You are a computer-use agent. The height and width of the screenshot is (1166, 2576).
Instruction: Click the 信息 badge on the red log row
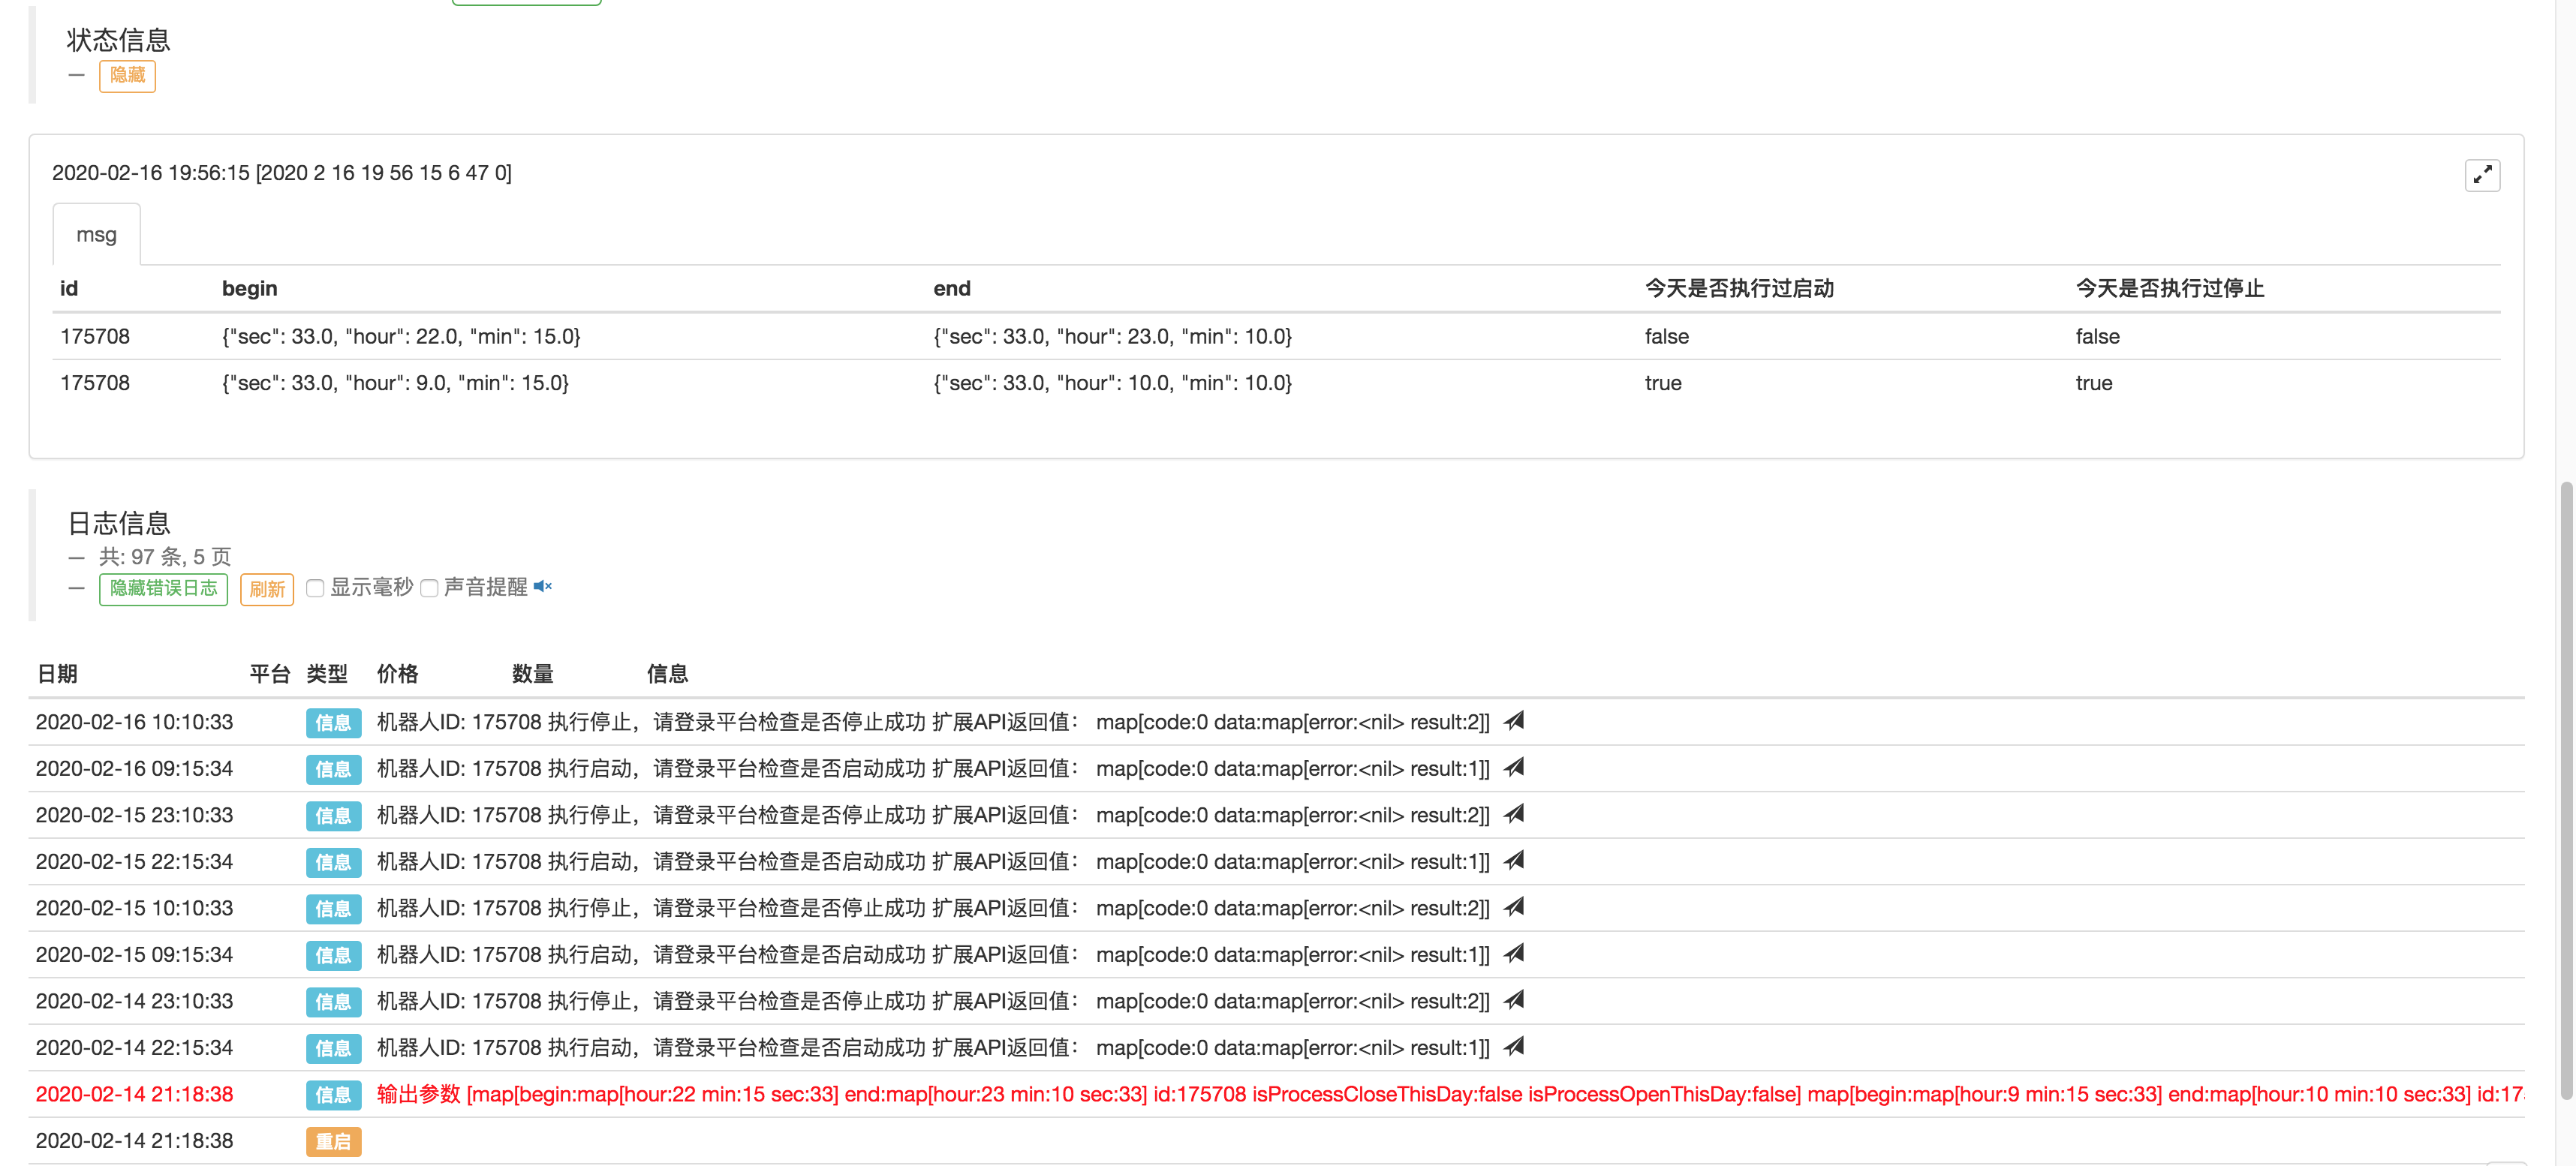(x=333, y=1095)
